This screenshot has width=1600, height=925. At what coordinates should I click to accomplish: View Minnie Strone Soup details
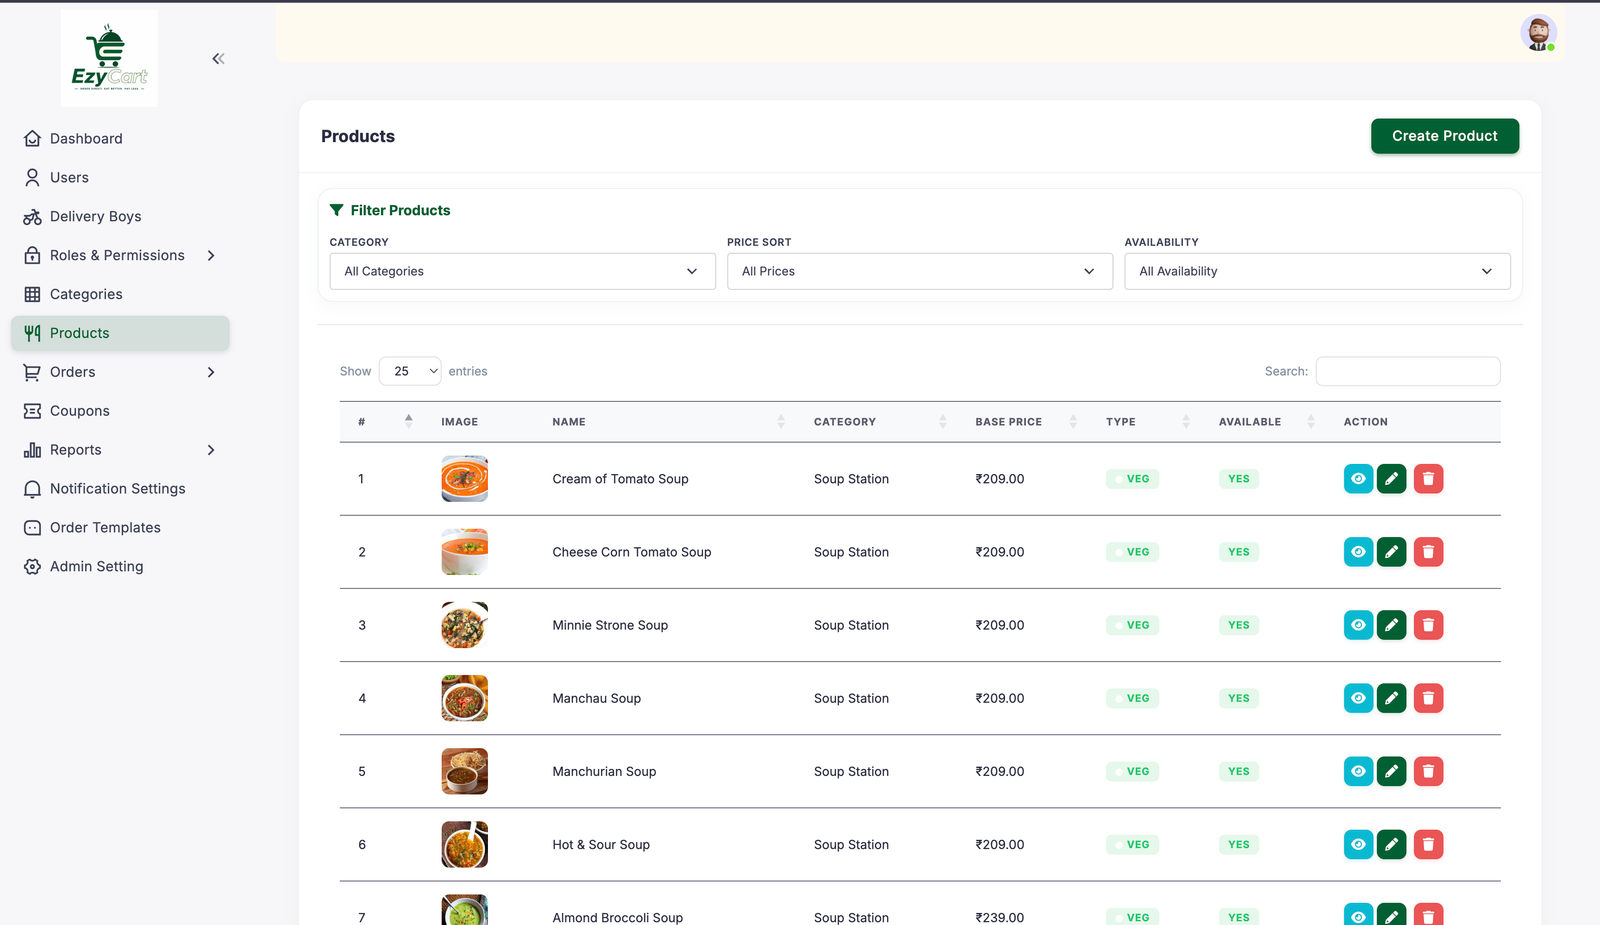click(1358, 625)
